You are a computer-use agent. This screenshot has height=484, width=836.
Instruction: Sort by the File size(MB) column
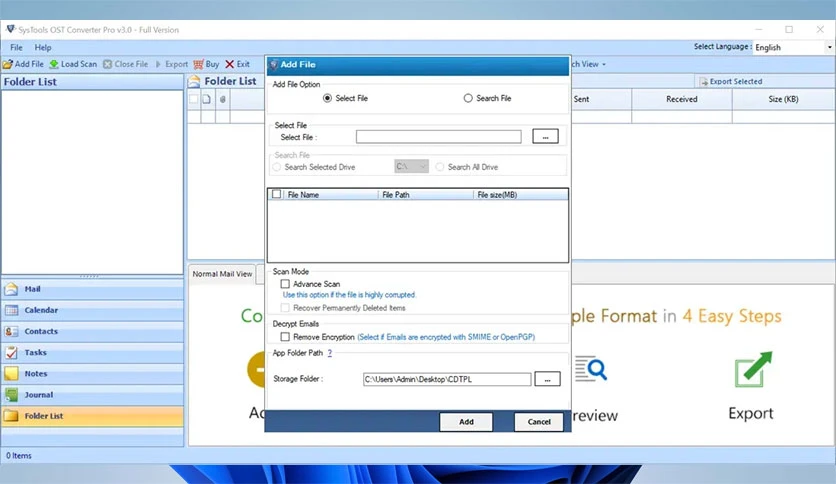pyautogui.click(x=520, y=195)
